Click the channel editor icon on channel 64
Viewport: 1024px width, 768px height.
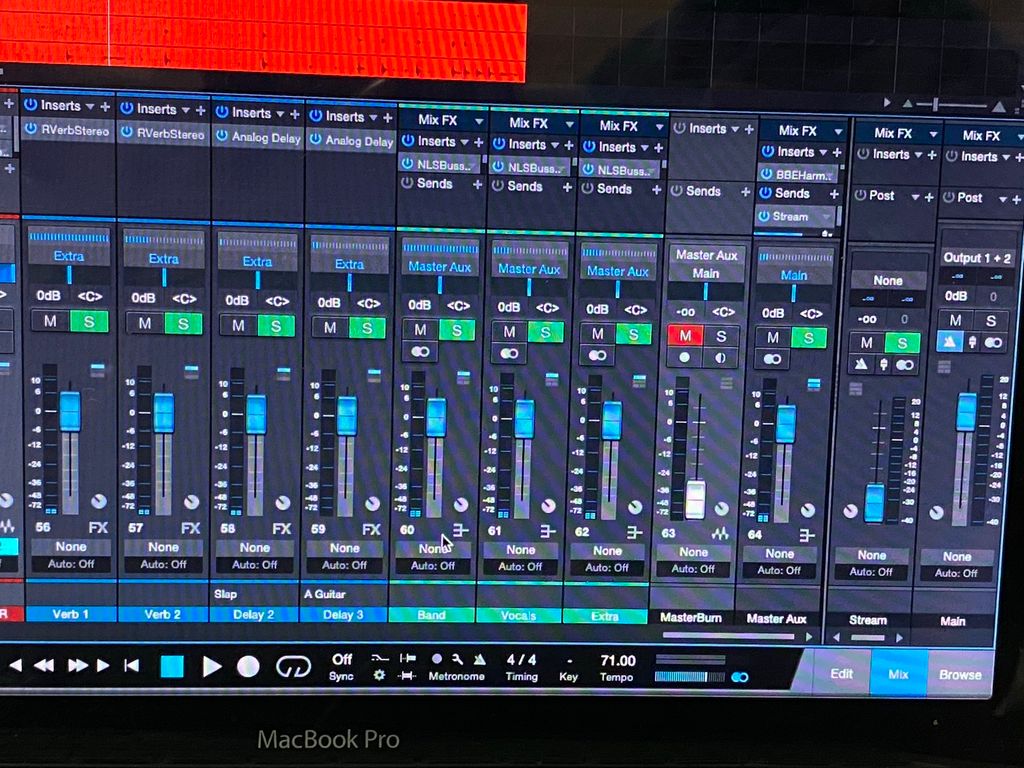point(814,385)
